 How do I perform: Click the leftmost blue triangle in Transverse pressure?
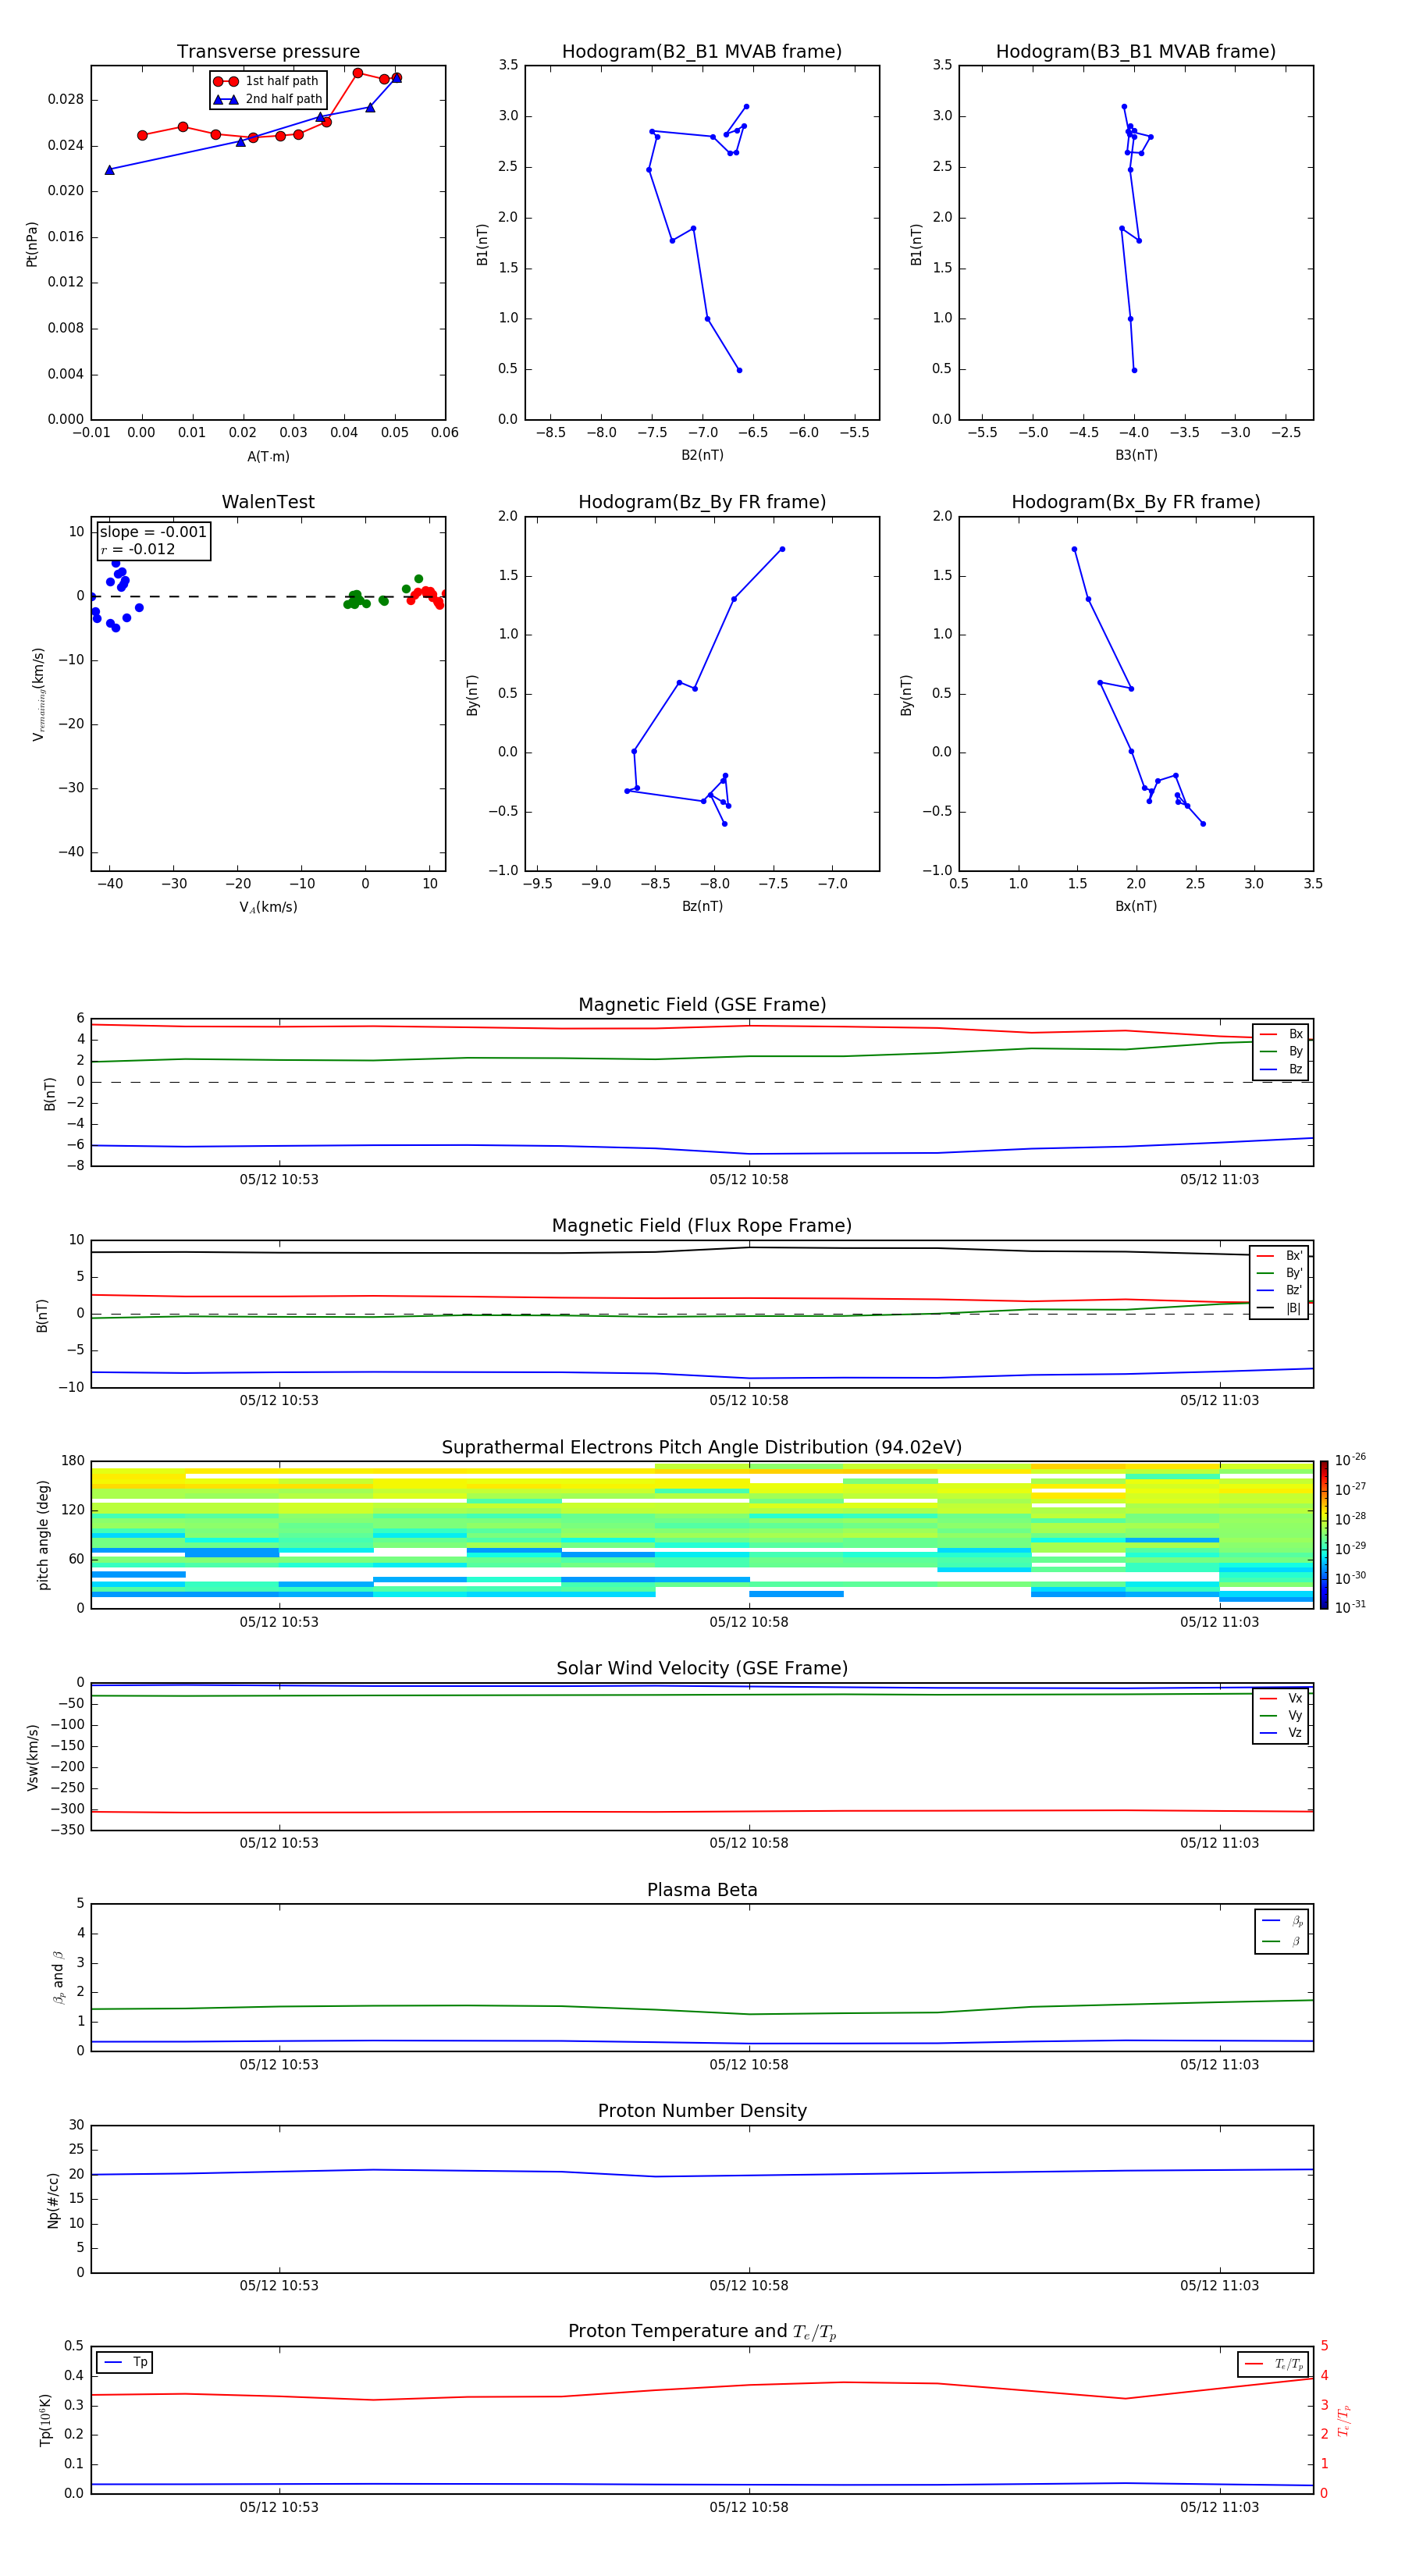(110, 170)
